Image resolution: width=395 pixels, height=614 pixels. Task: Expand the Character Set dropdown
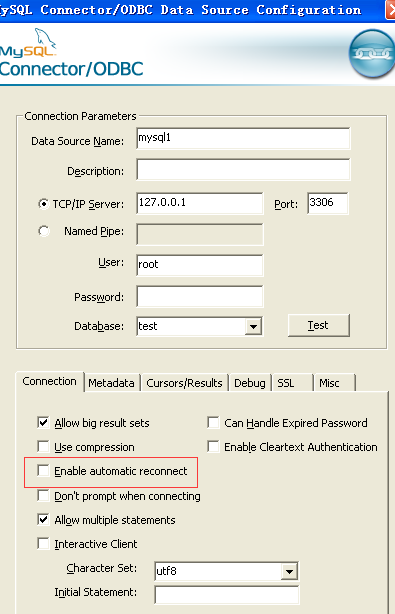(x=289, y=571)
